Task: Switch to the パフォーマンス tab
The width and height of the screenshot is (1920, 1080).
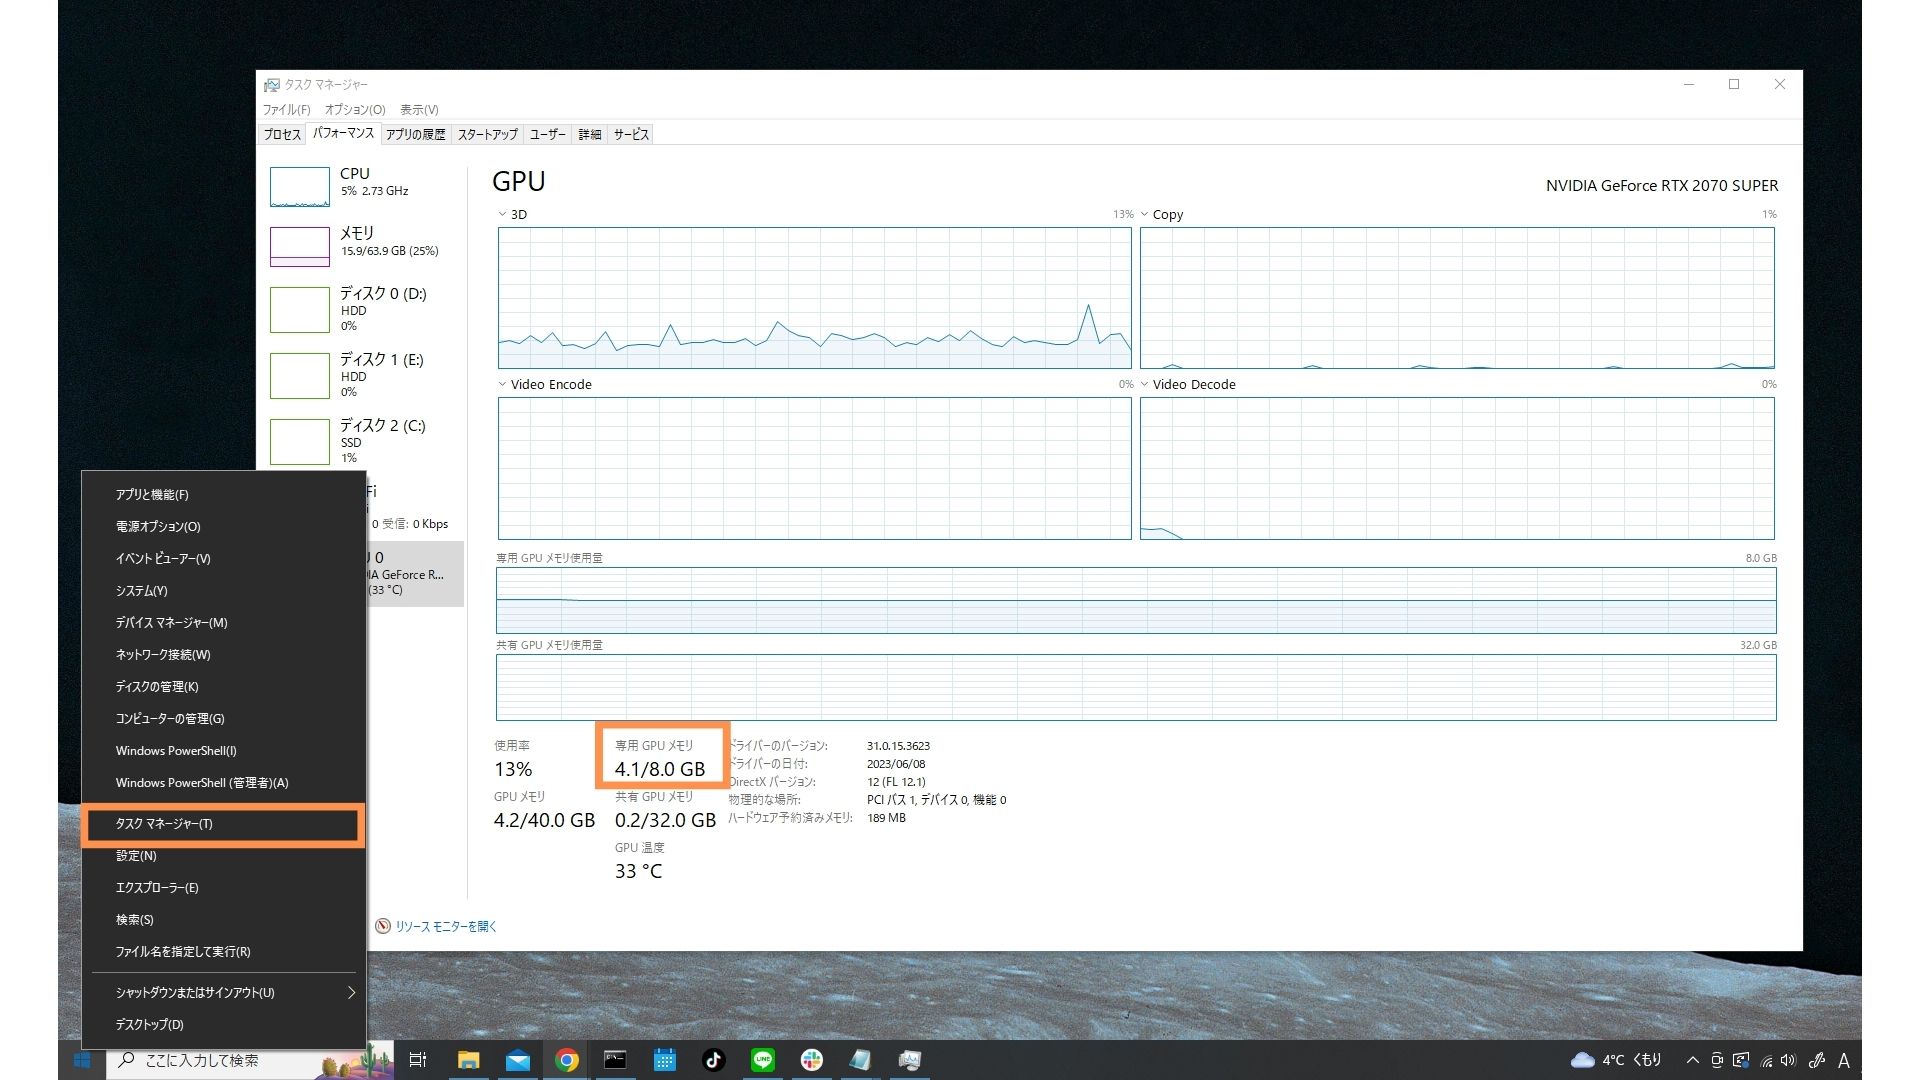Action: coord(343,133)
